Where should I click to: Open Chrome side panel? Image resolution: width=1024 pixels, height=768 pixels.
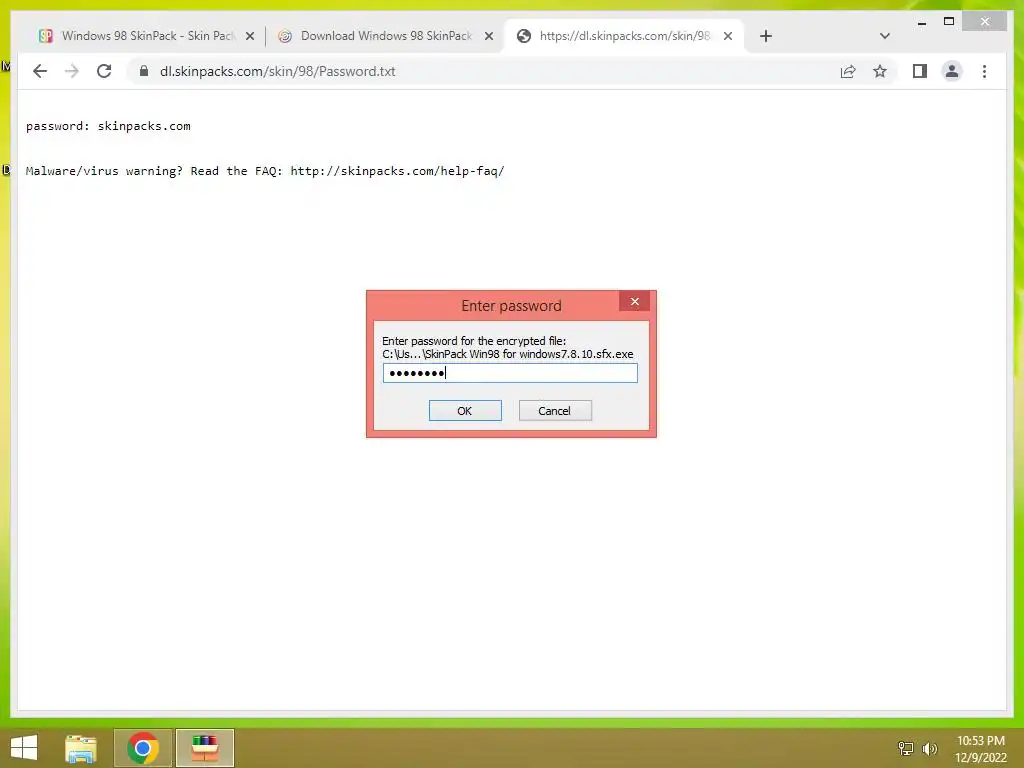pyautogui.click(x=920, y=71)
